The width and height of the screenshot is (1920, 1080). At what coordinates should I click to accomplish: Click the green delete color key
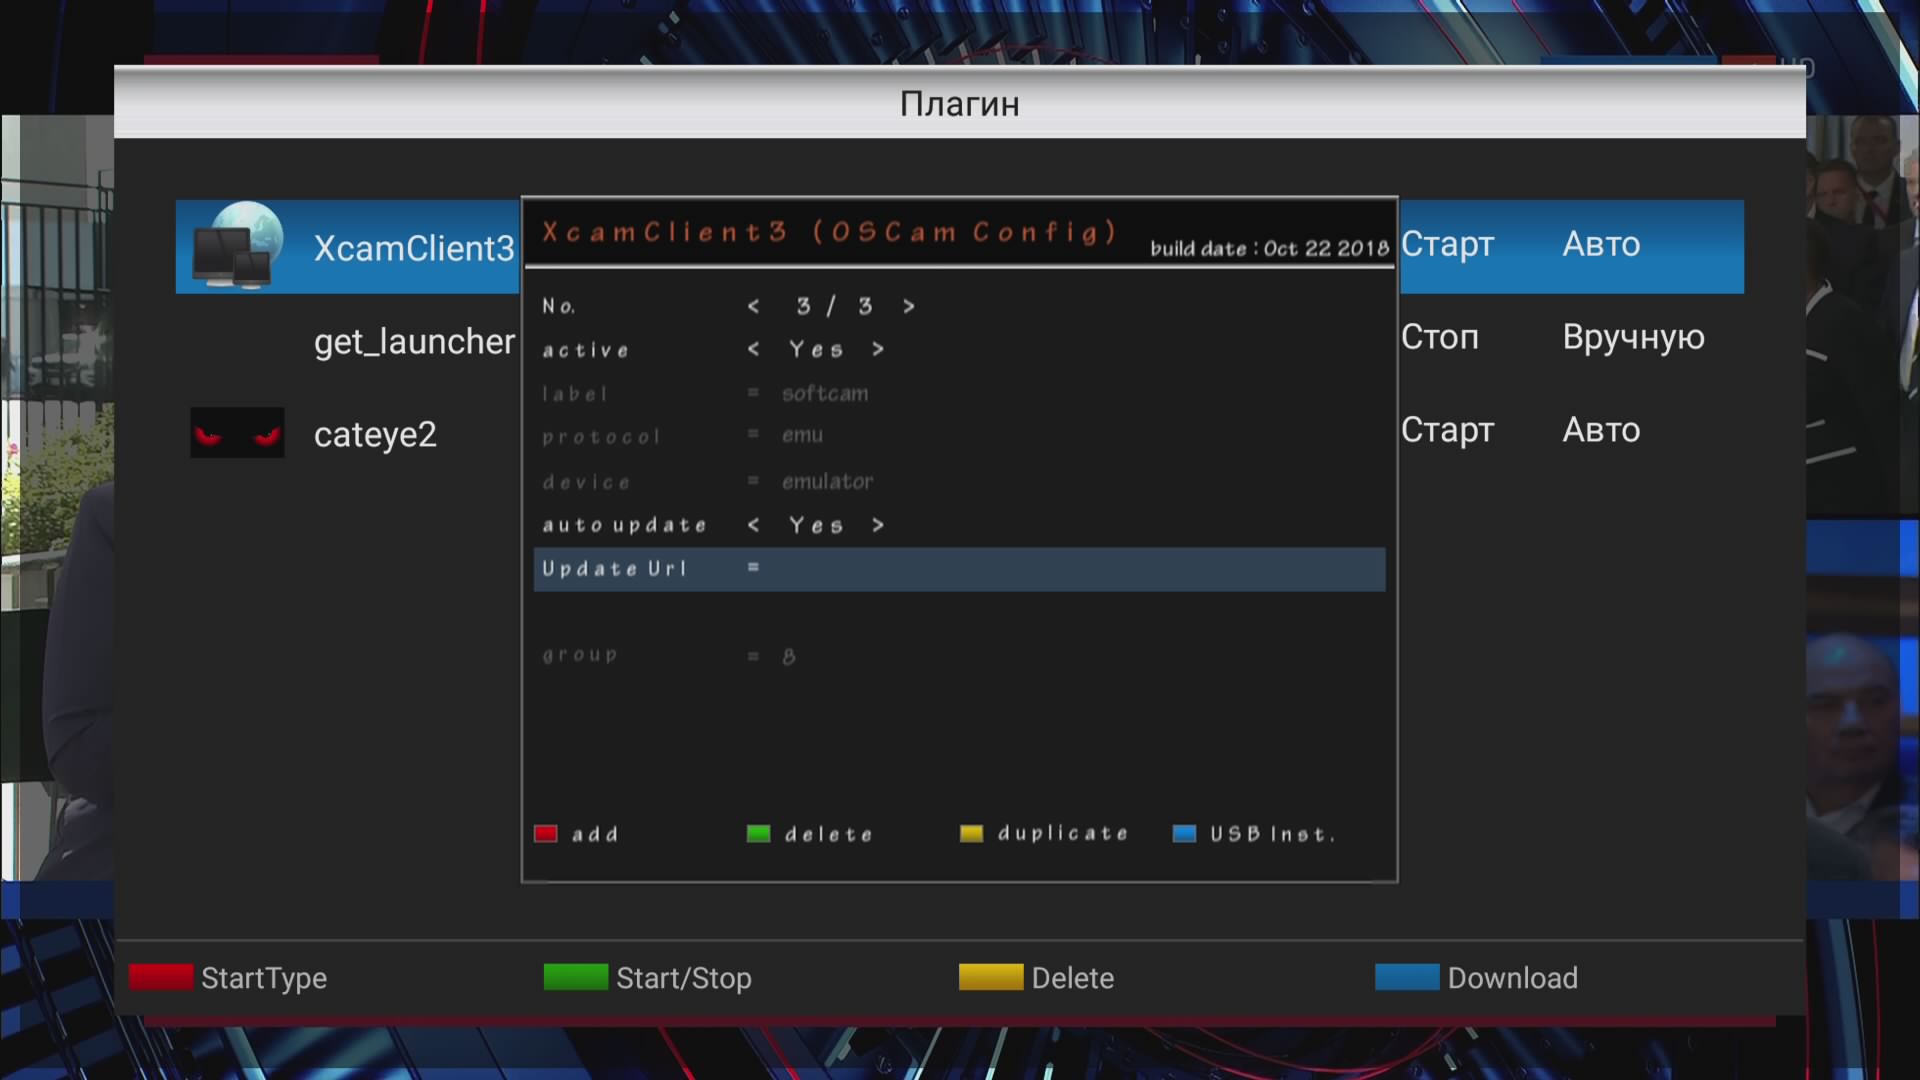pos(758,834)
